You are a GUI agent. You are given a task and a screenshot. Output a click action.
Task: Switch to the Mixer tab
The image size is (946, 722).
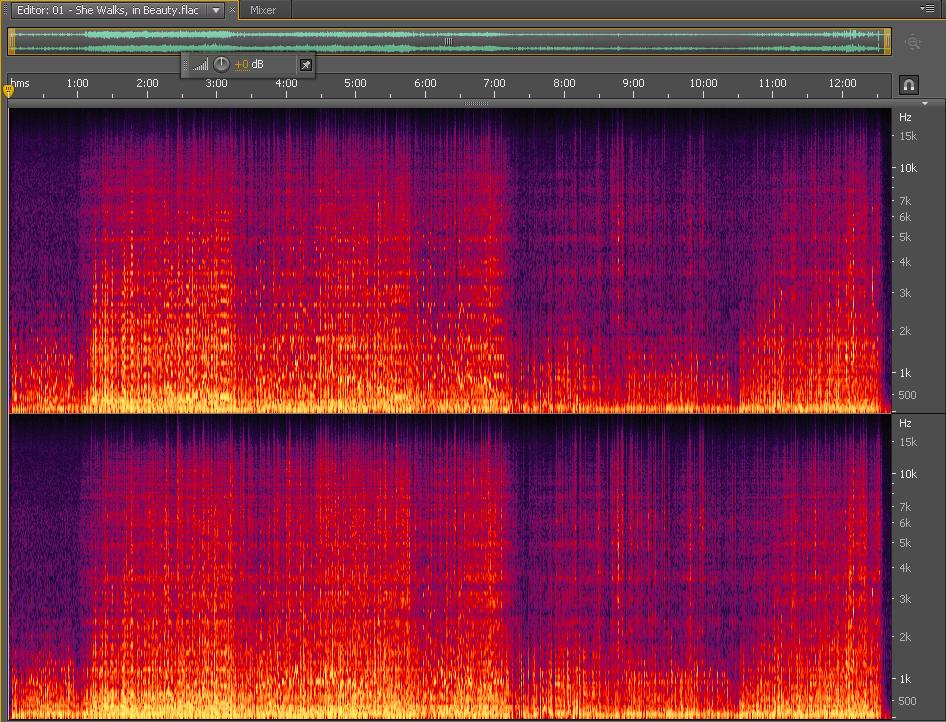click(x=263, y=10)
